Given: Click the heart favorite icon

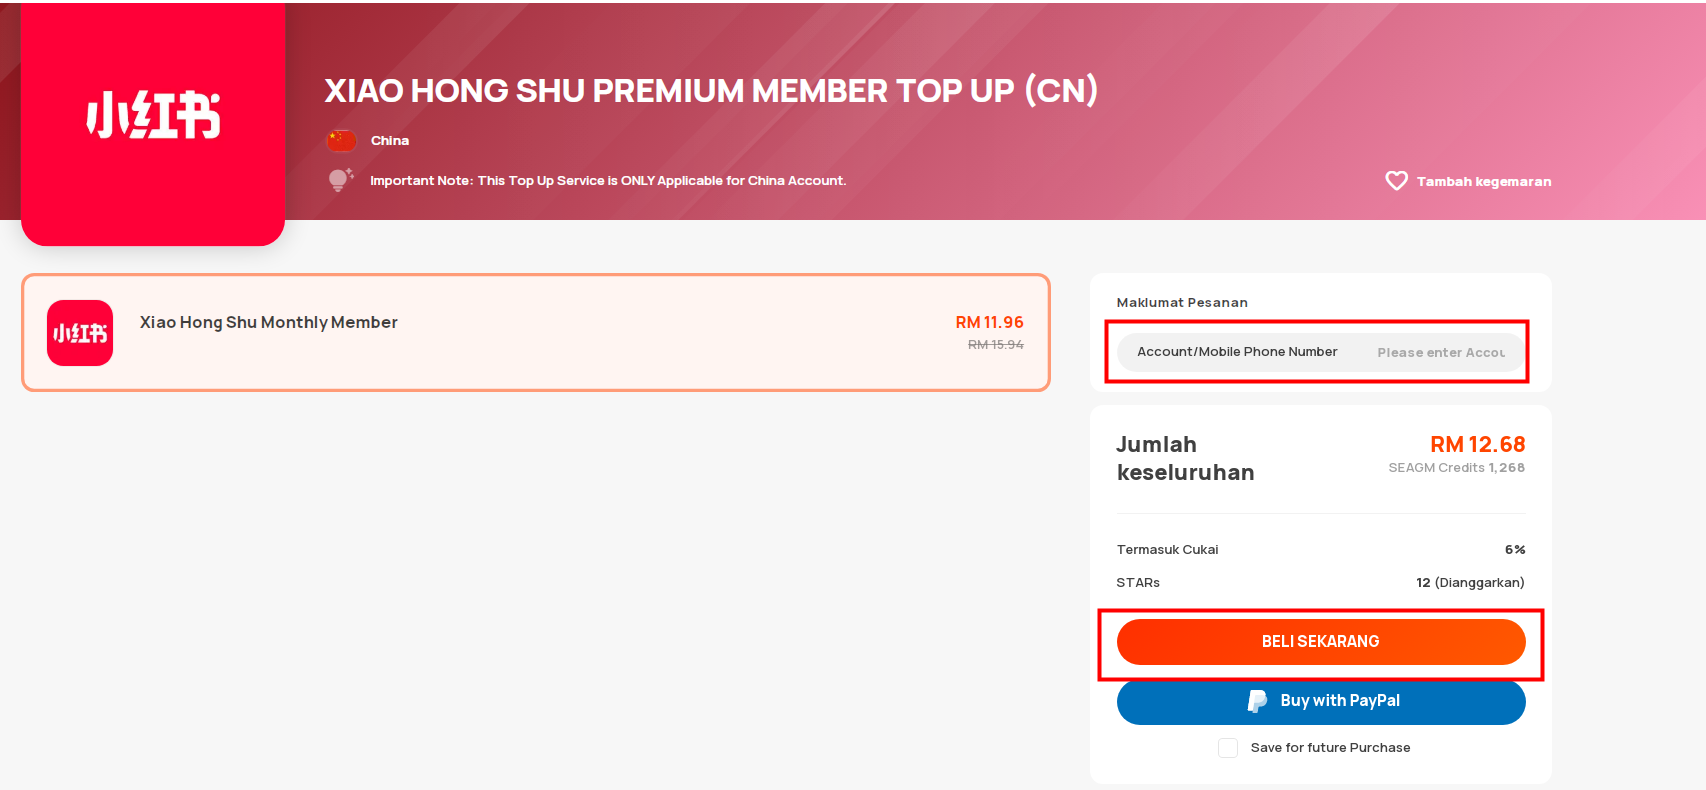Looking at the screenshot, I should click(1396, 181).
